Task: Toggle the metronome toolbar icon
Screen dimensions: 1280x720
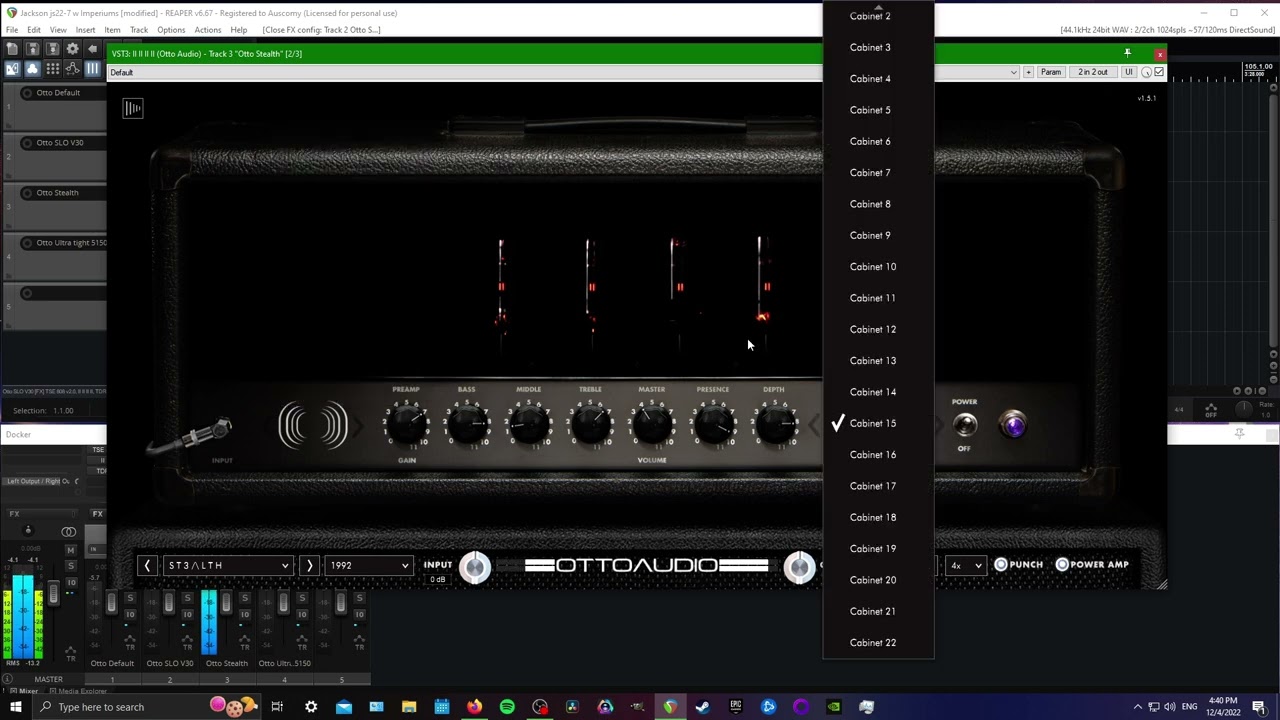Action: pyautogui.click(x=12, y=69)
